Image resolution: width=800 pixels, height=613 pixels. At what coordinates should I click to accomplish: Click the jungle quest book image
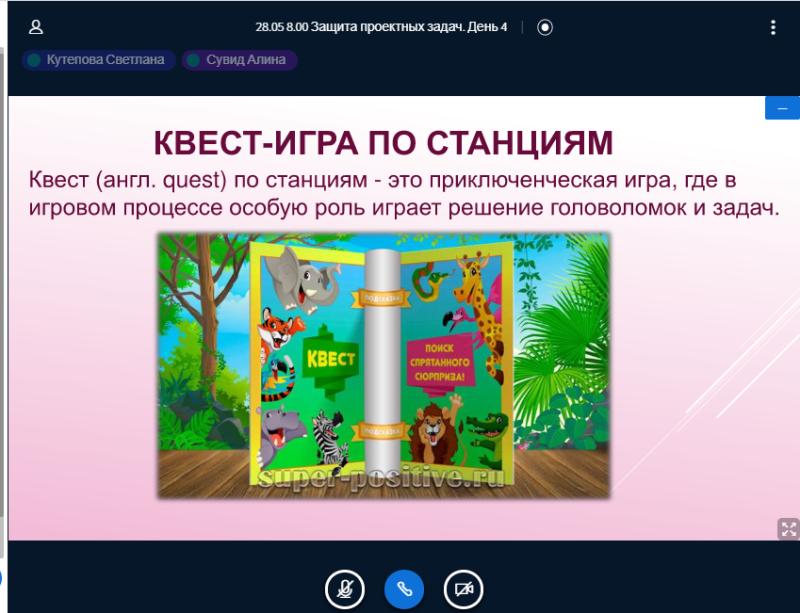pyautogui.click(x=383, y=365)
